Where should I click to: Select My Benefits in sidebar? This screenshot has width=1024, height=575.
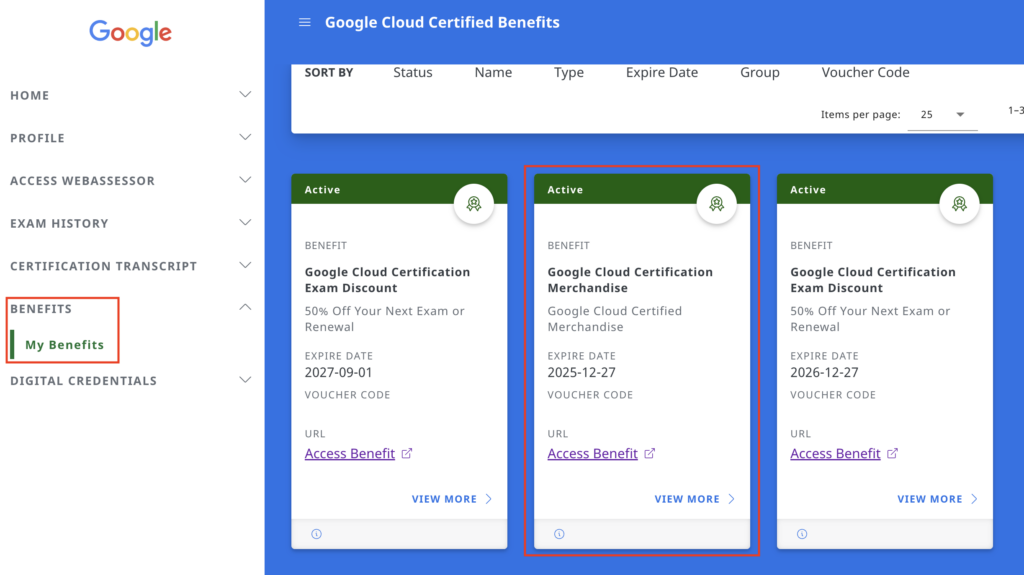click(x=65, y=344)
